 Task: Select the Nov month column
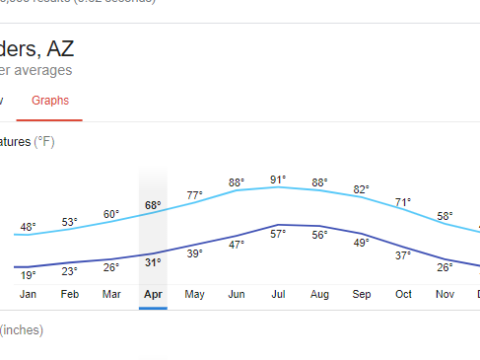pos(445,294)
